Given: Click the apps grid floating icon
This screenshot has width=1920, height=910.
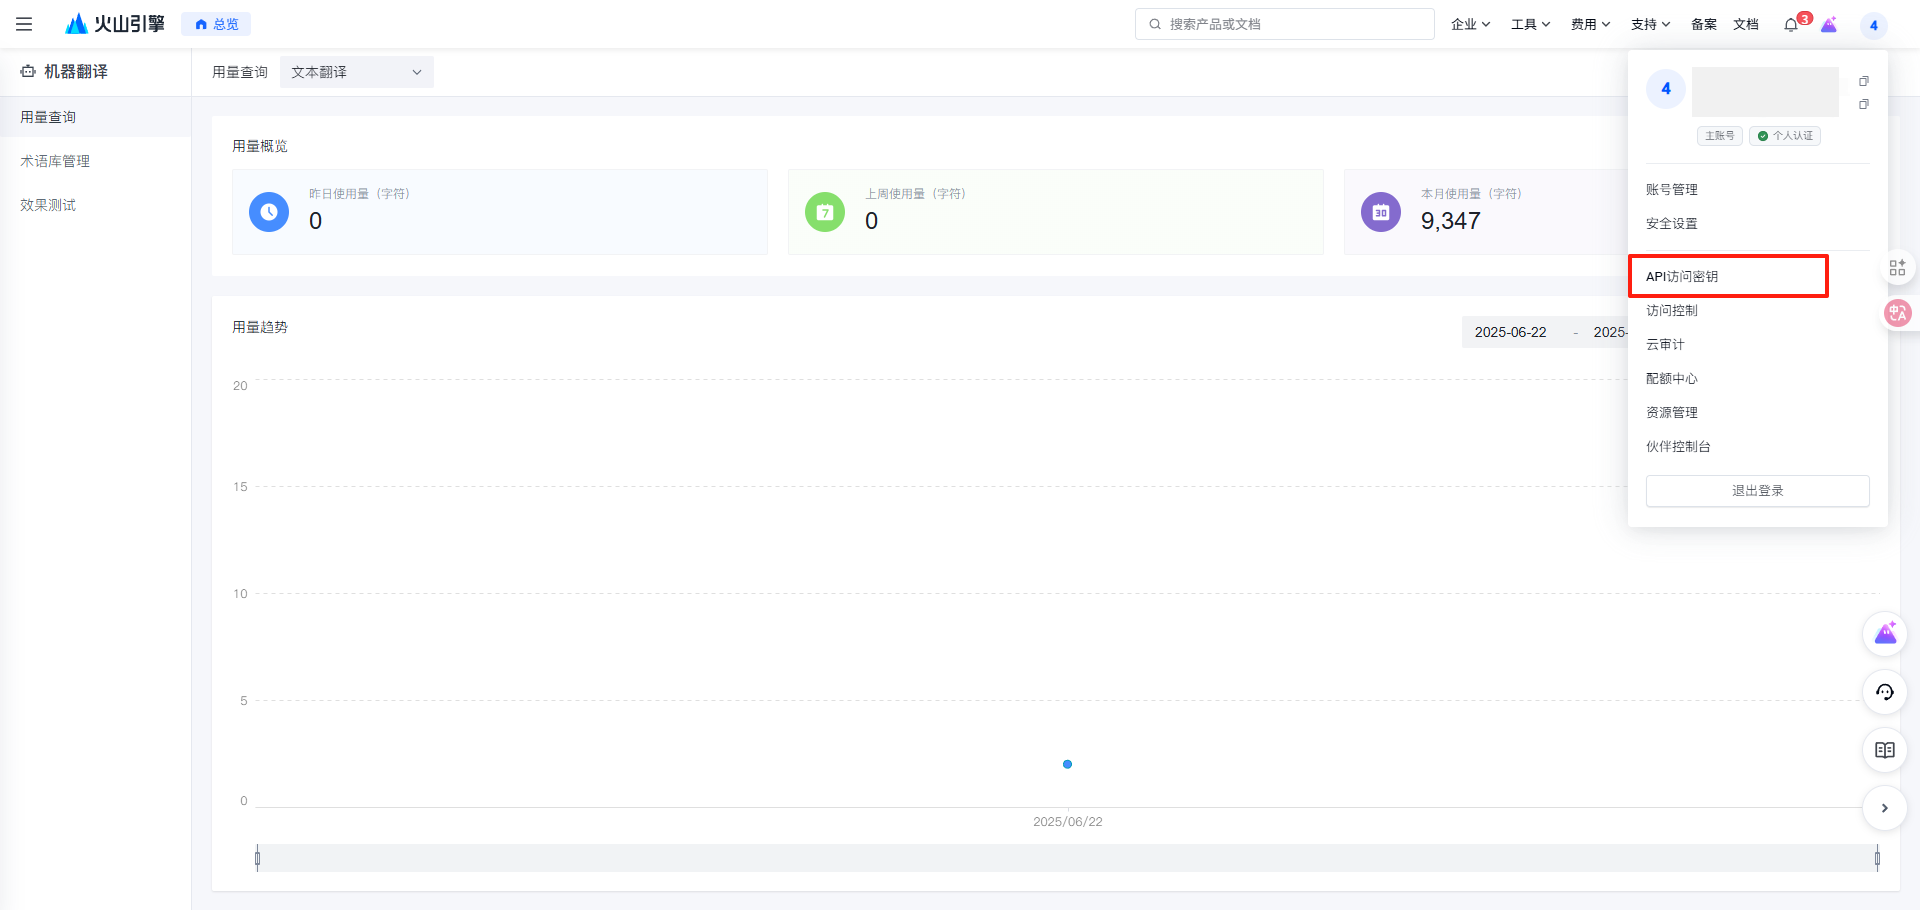Looking at the screenshot, I should [1897, 268].
